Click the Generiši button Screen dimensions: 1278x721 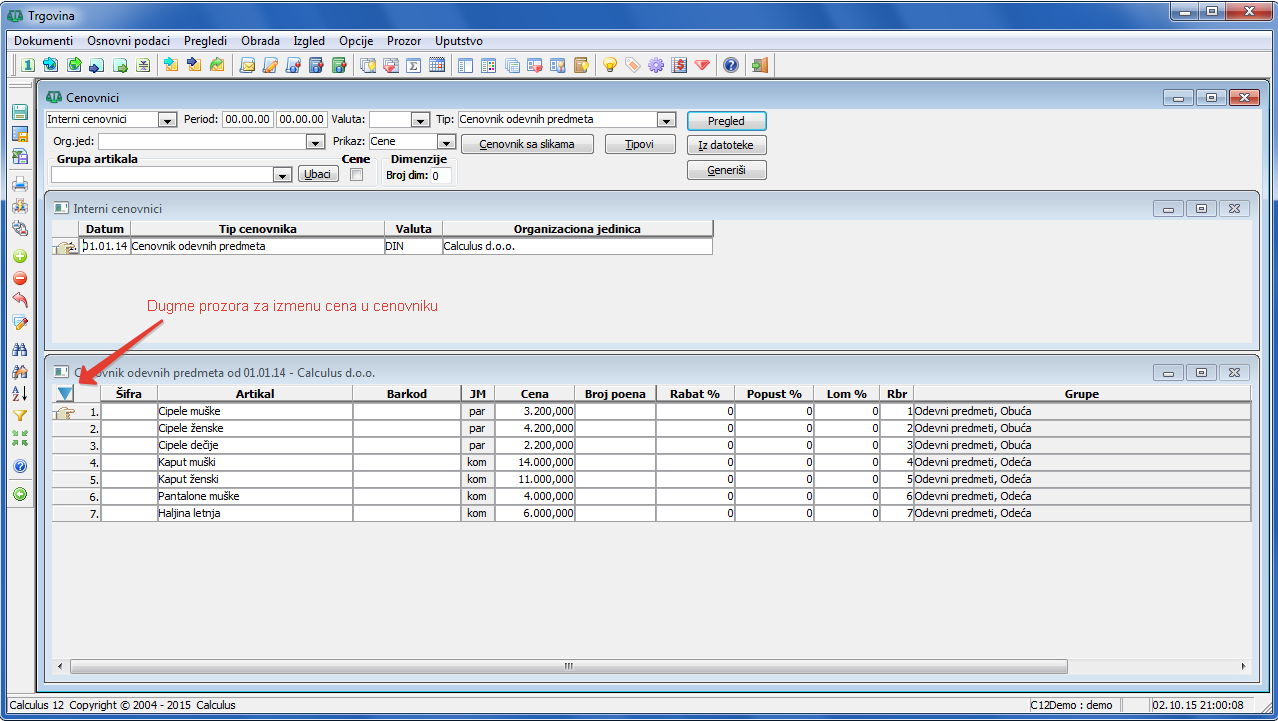point(726,170)
